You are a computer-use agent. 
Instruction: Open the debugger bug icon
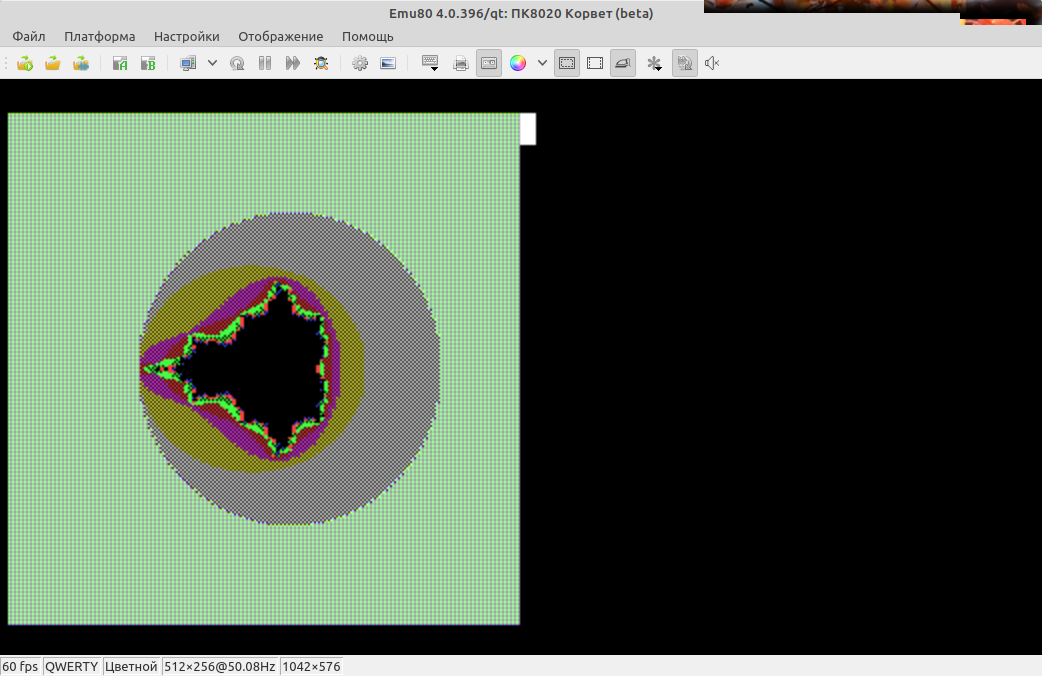point(321,63)
